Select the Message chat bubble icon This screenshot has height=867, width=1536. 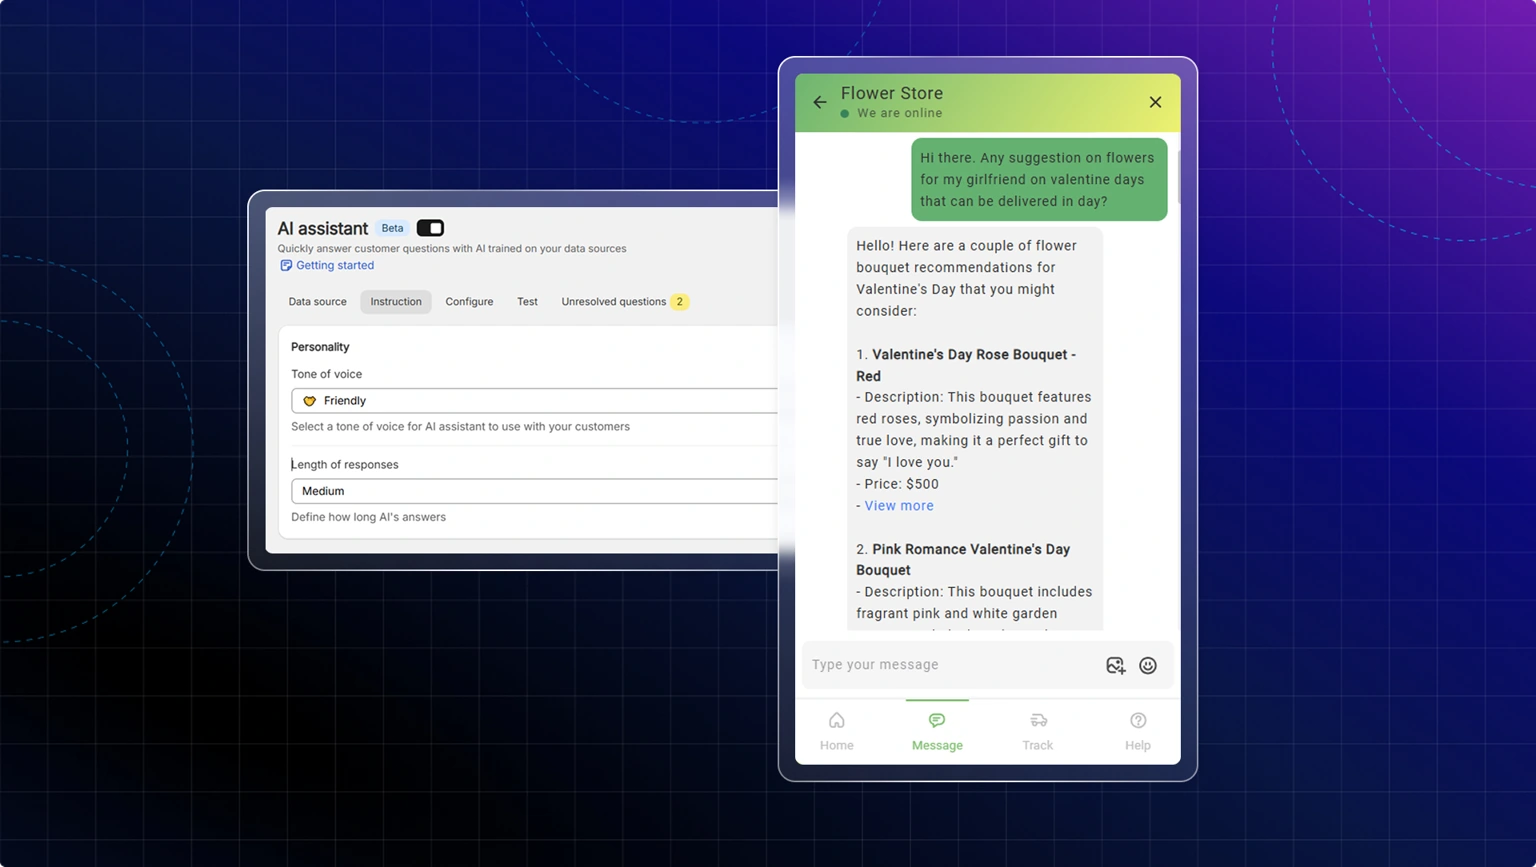tap(937, 721)
